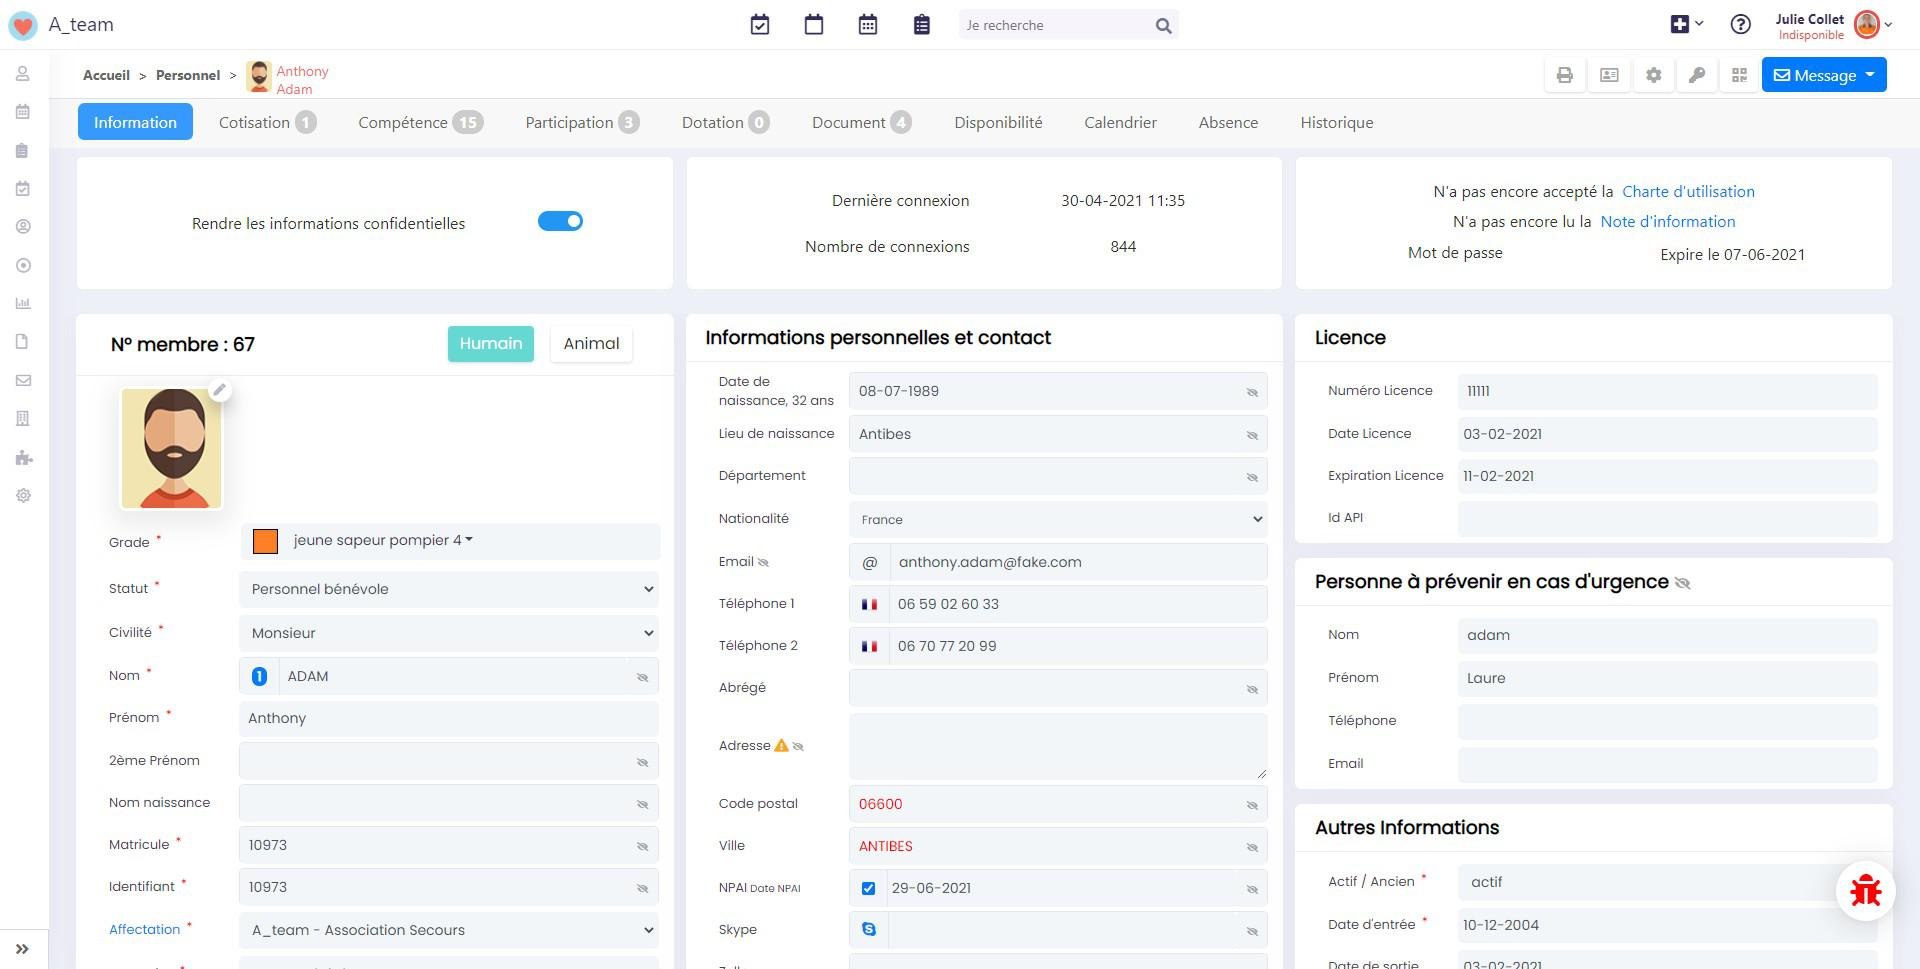The height and width of the screenshot is (969, 1920).
Task: Toggle the eye icon in the Identifiant field
Action: [x=643, y=888]
